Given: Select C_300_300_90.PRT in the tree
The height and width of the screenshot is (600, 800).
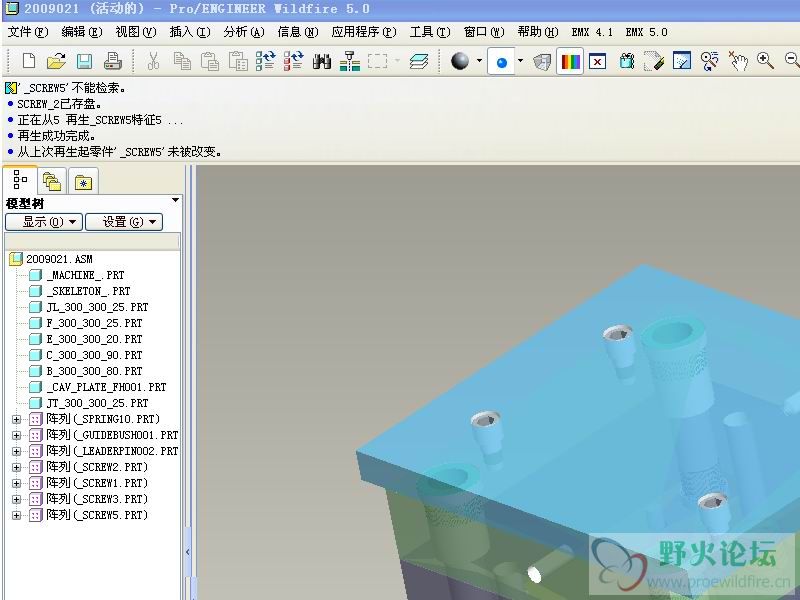Looking at the screenshot, I should click(x=86, y=355).
